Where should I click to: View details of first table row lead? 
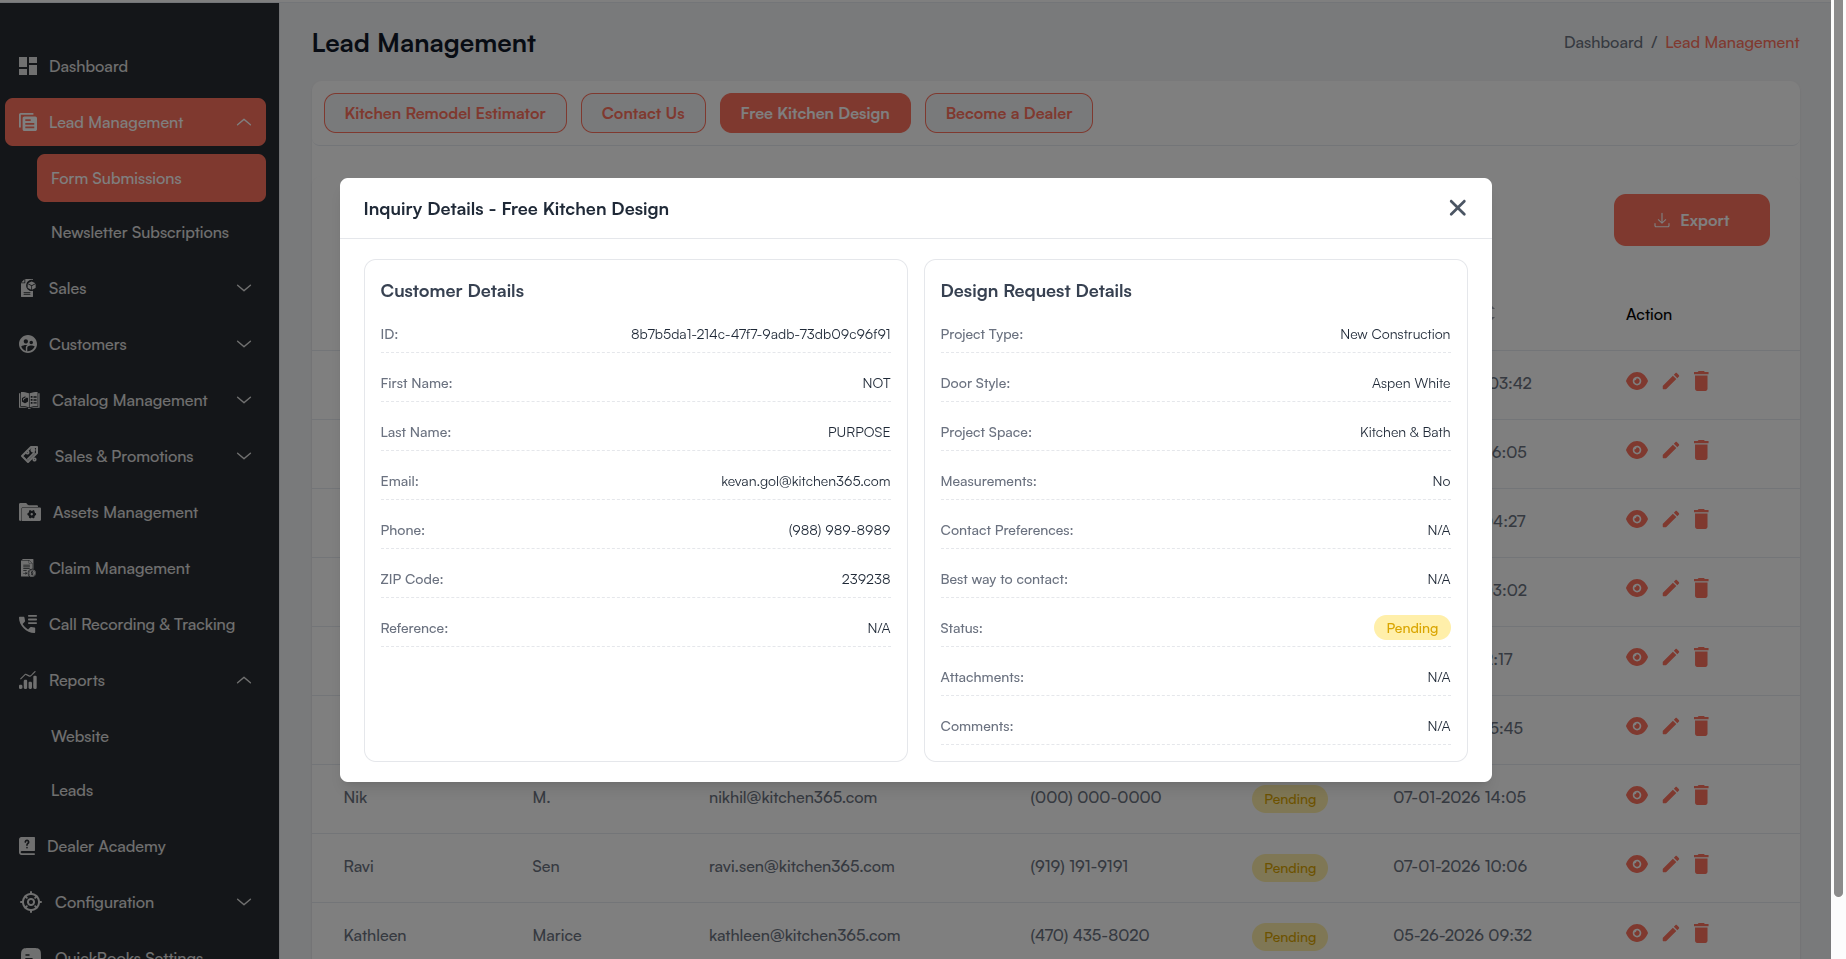pos(1637,382)
